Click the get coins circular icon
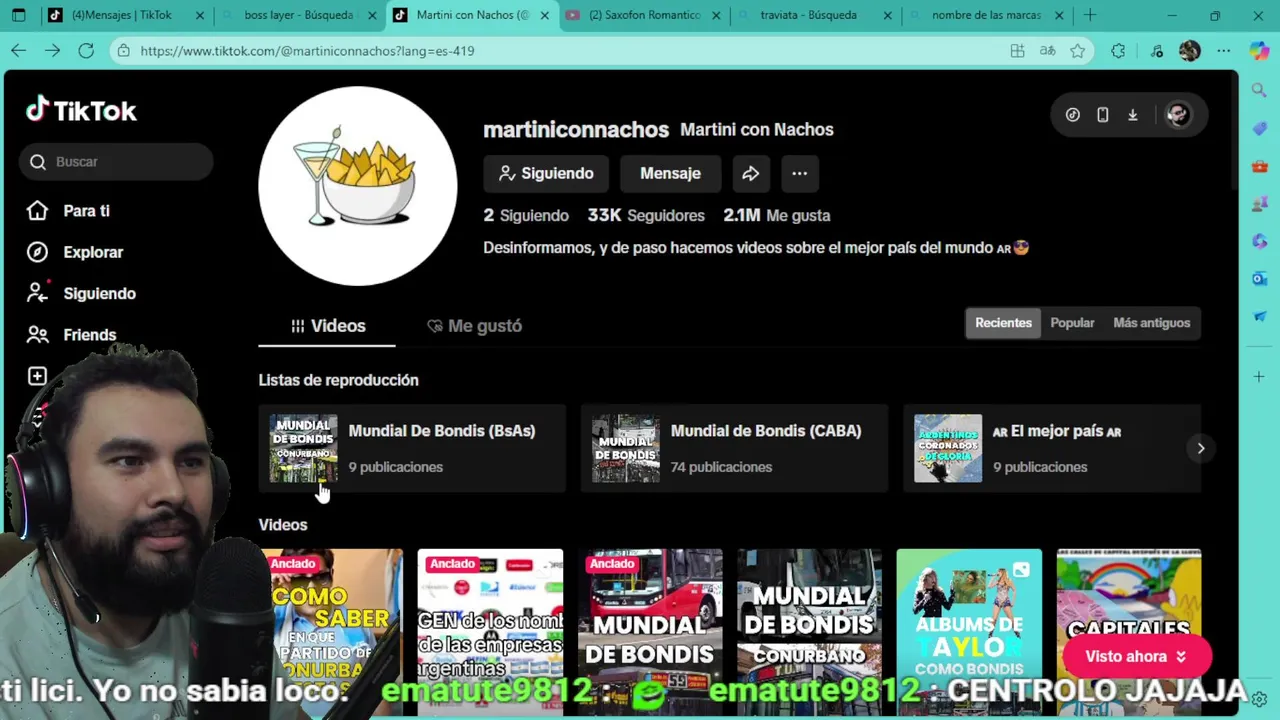This screenshot has height=720, width=1280. pos(1072,115)
